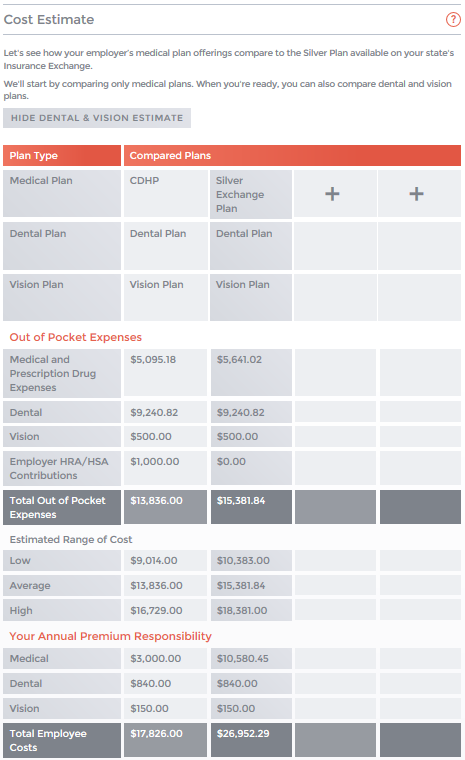Add a third plan using the first plus icon
The width and height of the screenshot is (465, 760).
[x=332, y=194]
